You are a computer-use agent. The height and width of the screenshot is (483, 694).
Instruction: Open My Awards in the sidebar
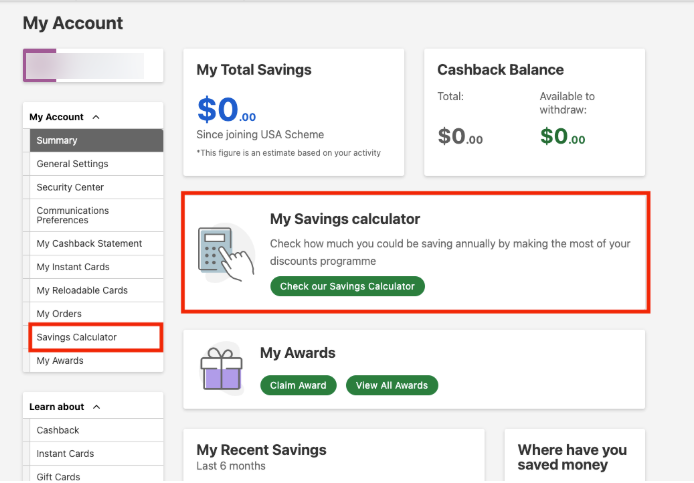[95, 361]
